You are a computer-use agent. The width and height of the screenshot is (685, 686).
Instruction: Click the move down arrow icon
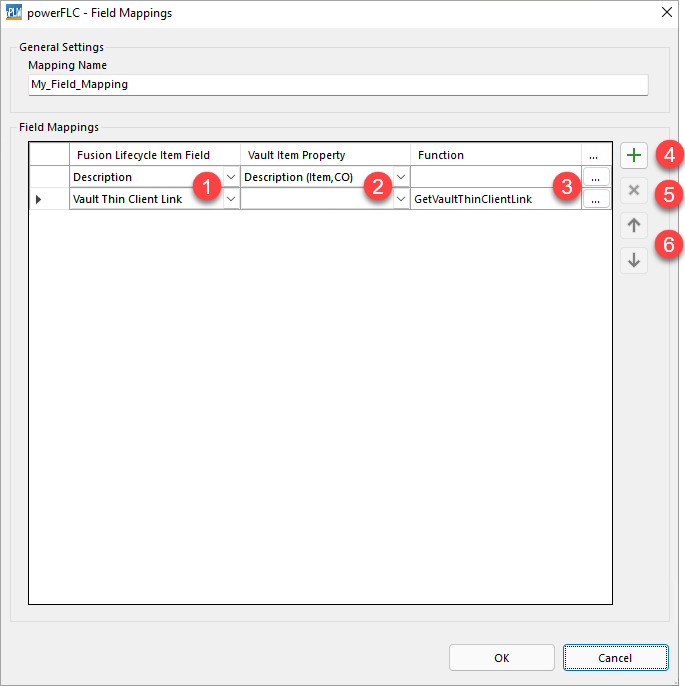pos(633,260)
